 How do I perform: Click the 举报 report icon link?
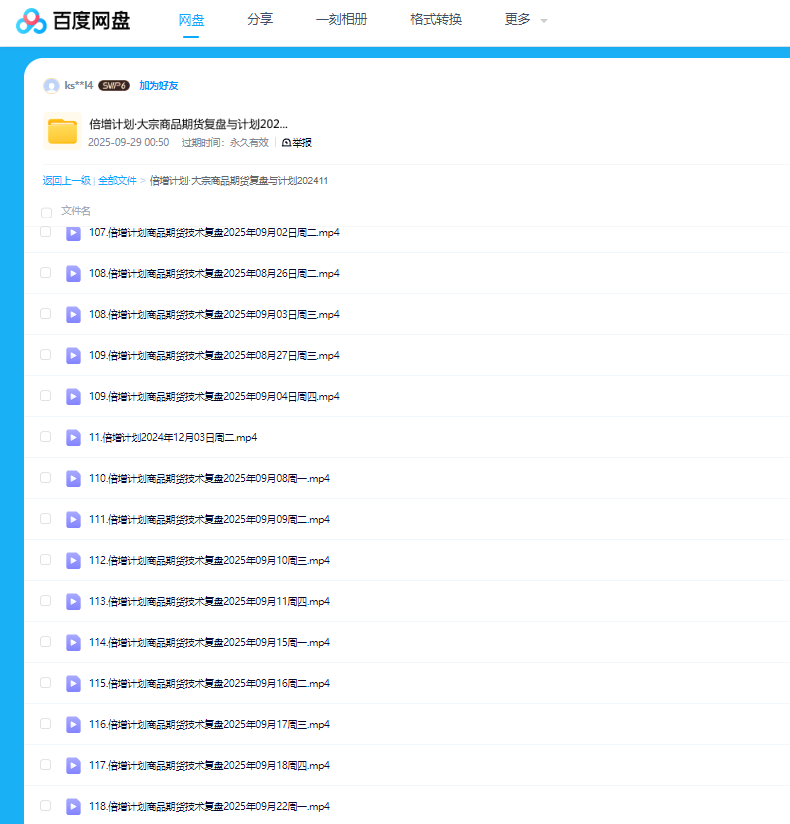tap(297, 143)
